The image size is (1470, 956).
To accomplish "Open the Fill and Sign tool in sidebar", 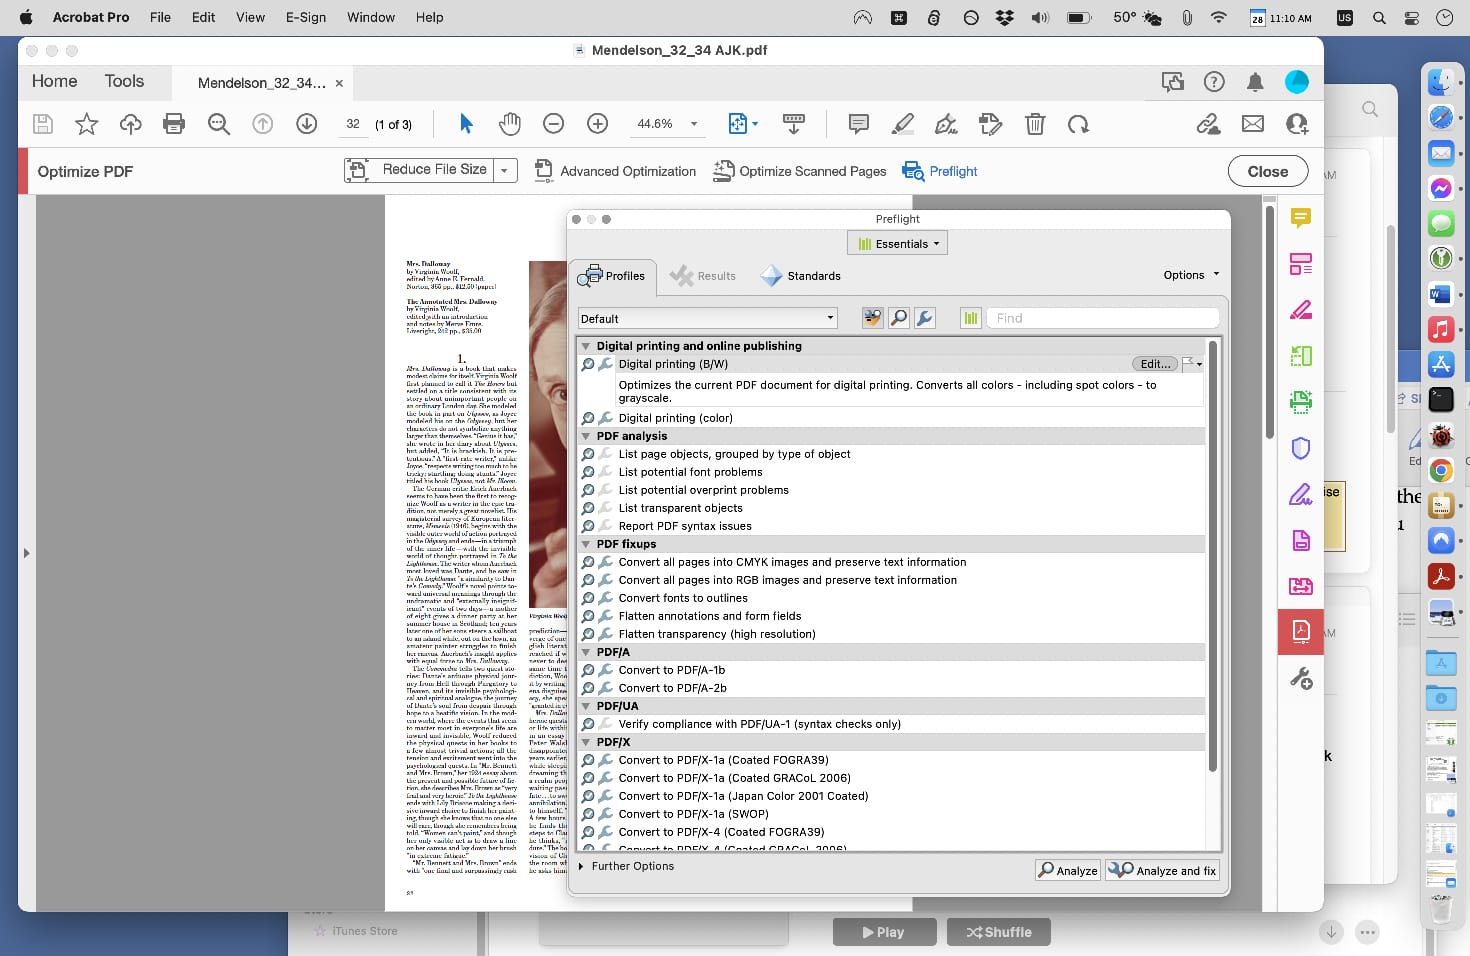I will 1300,494.
